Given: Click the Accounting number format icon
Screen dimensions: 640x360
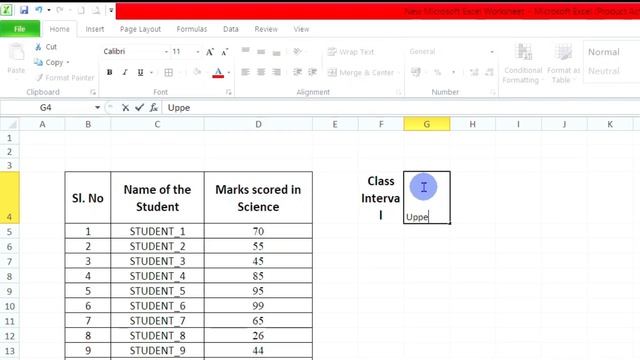Looking at the screenshot, I should pos(416,72).
